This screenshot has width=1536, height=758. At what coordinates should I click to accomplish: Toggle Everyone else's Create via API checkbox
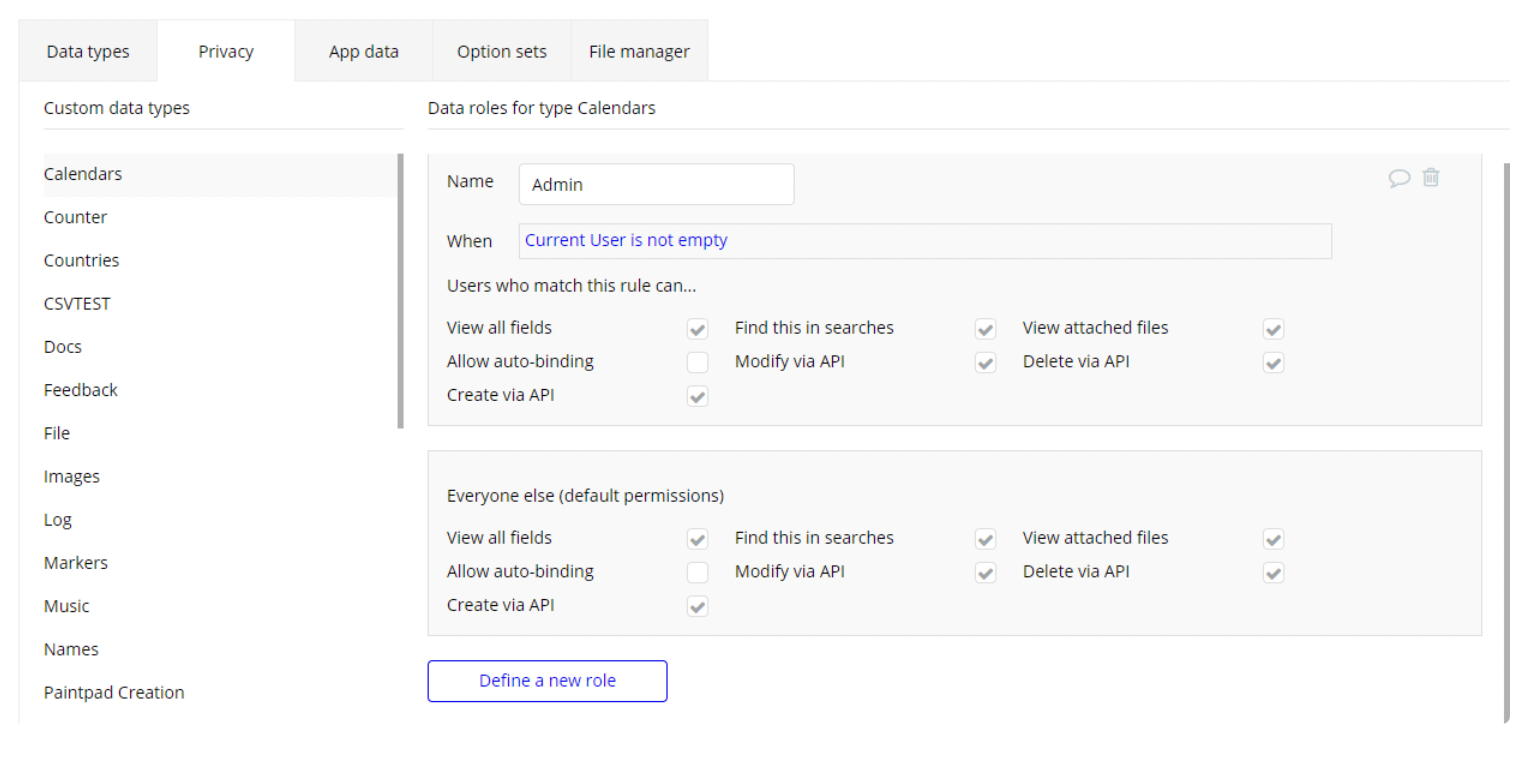coord(698,606)
